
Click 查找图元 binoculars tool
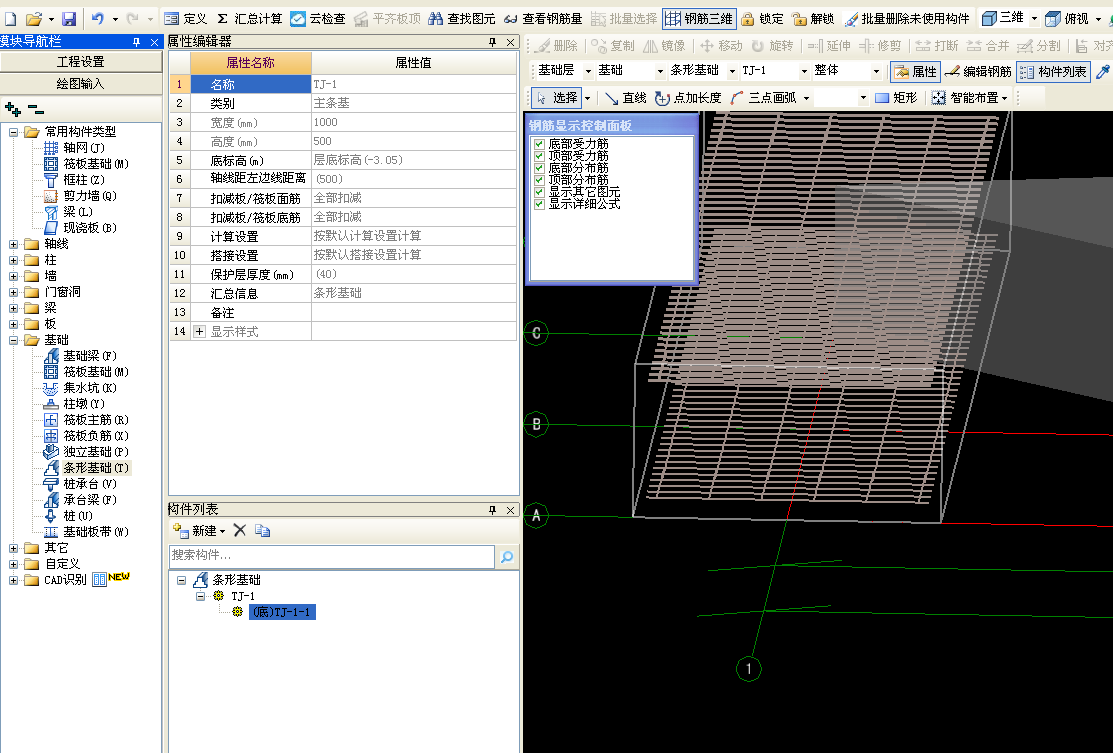(x=462, y=19)
